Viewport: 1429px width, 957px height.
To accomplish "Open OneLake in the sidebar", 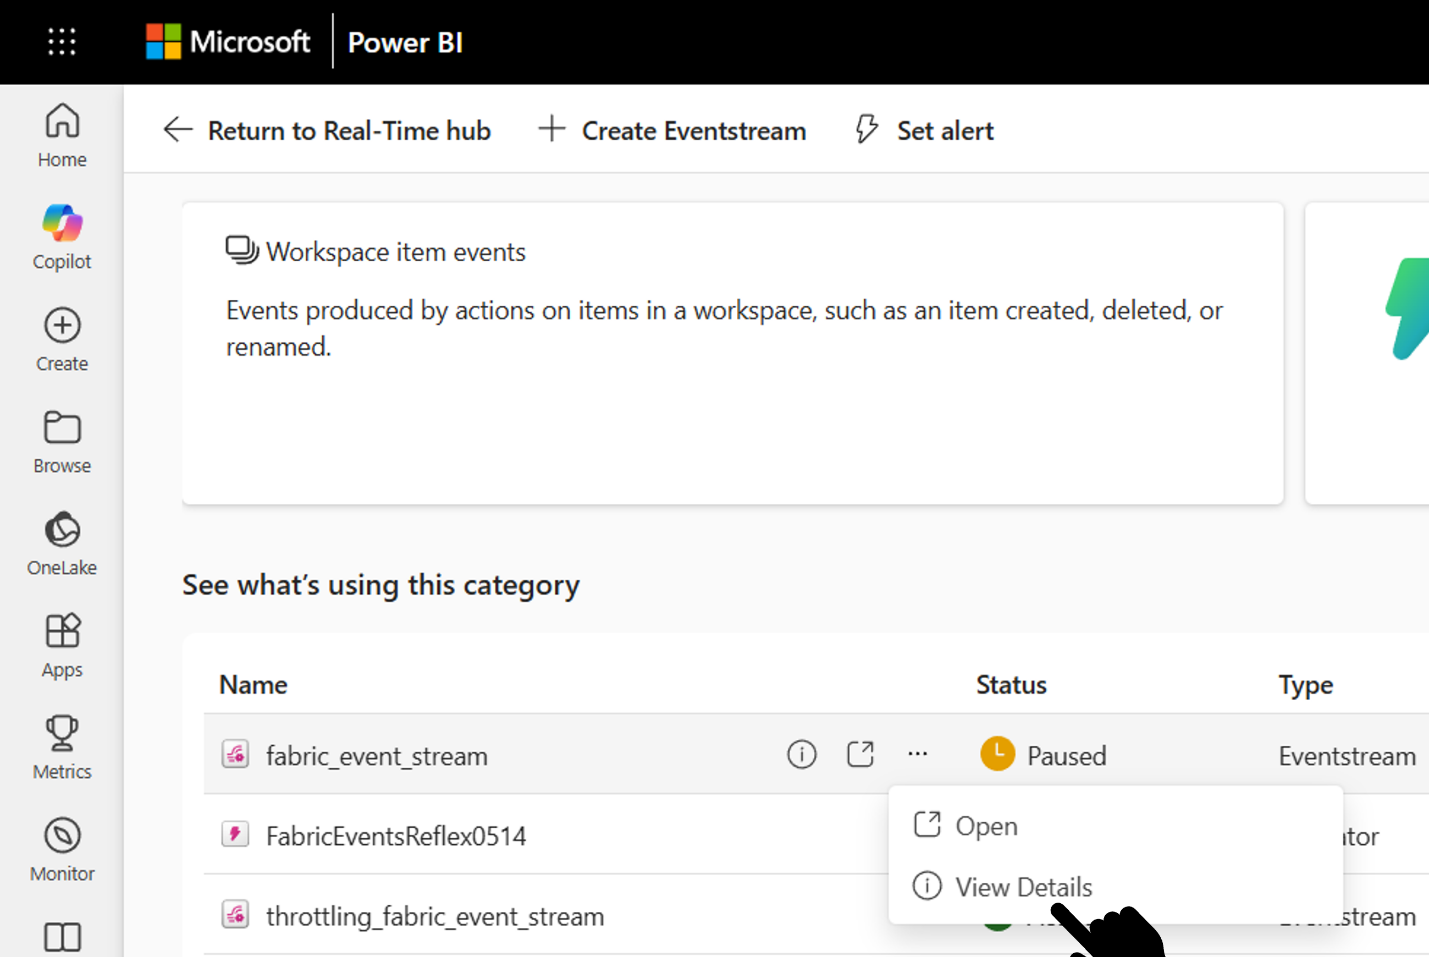I will (x=61, y=543).
